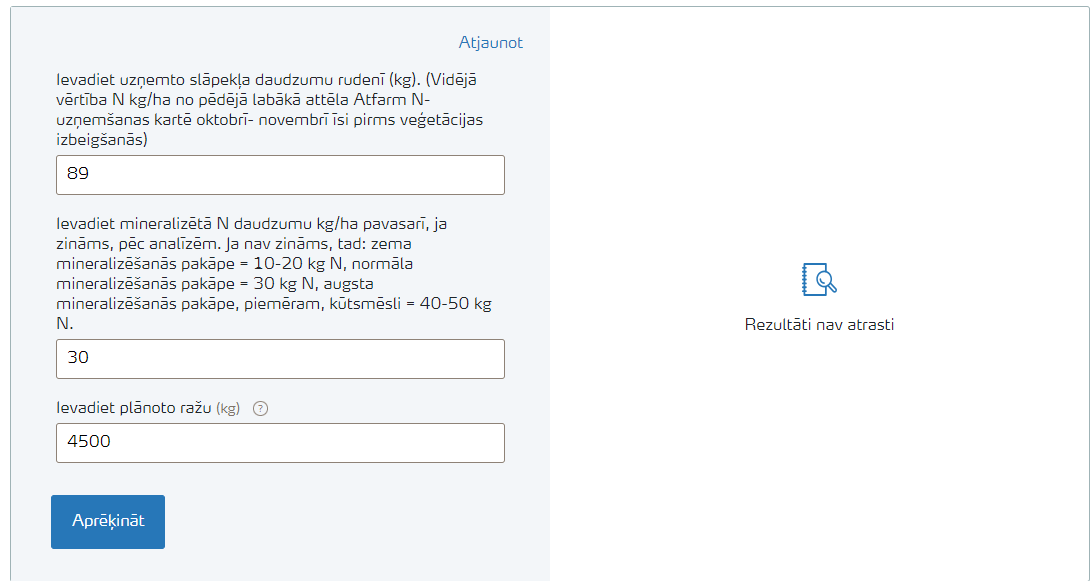Refresh the form using Atjaunot

(490, 43)
